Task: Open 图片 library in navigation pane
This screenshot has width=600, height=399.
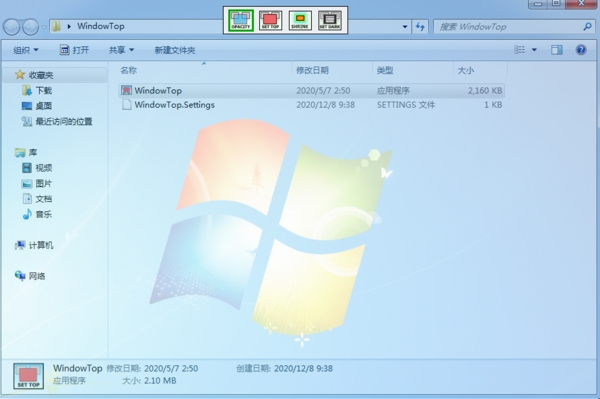Action: [x=44, y=184]
